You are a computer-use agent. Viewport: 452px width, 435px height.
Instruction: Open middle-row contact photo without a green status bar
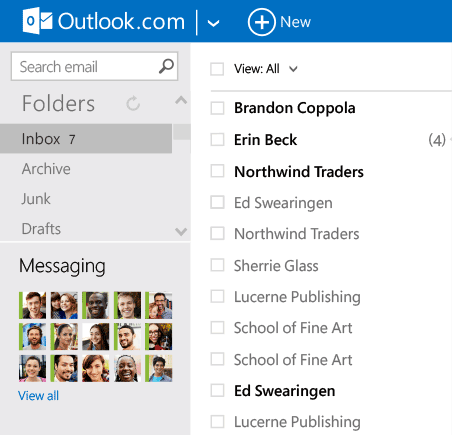[x=96, y=337]
